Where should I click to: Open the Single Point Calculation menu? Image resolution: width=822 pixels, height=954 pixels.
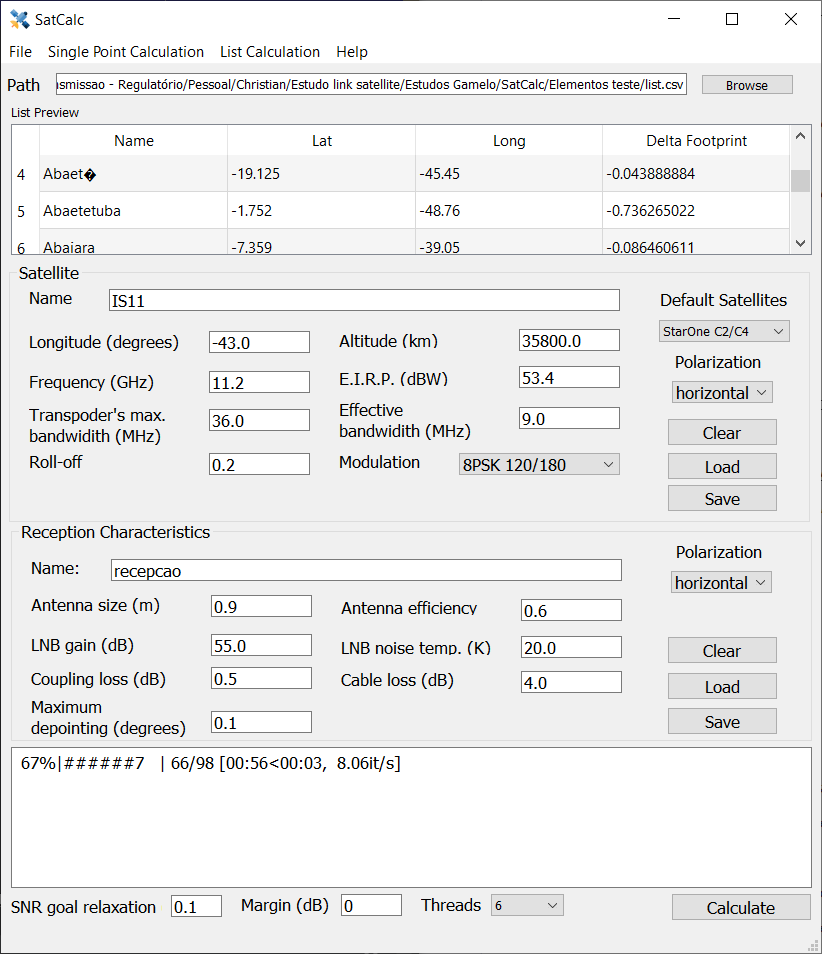126,52
